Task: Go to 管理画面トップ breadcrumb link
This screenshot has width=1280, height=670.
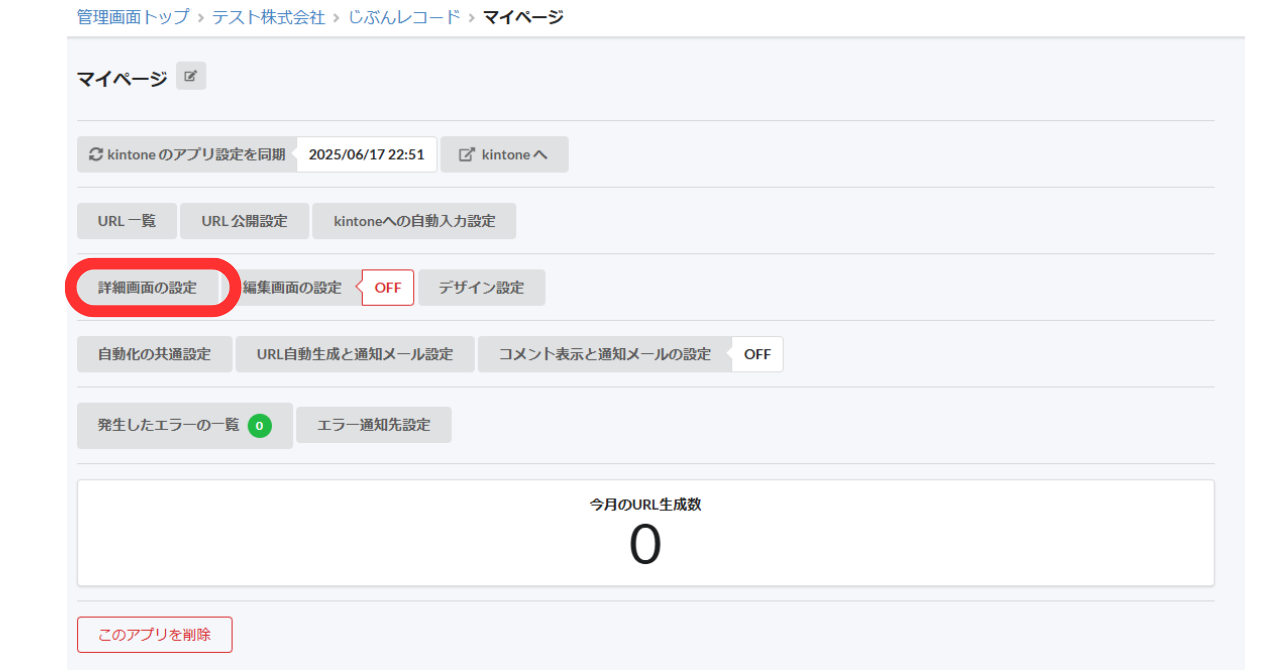Action: [x=133, y=17]
